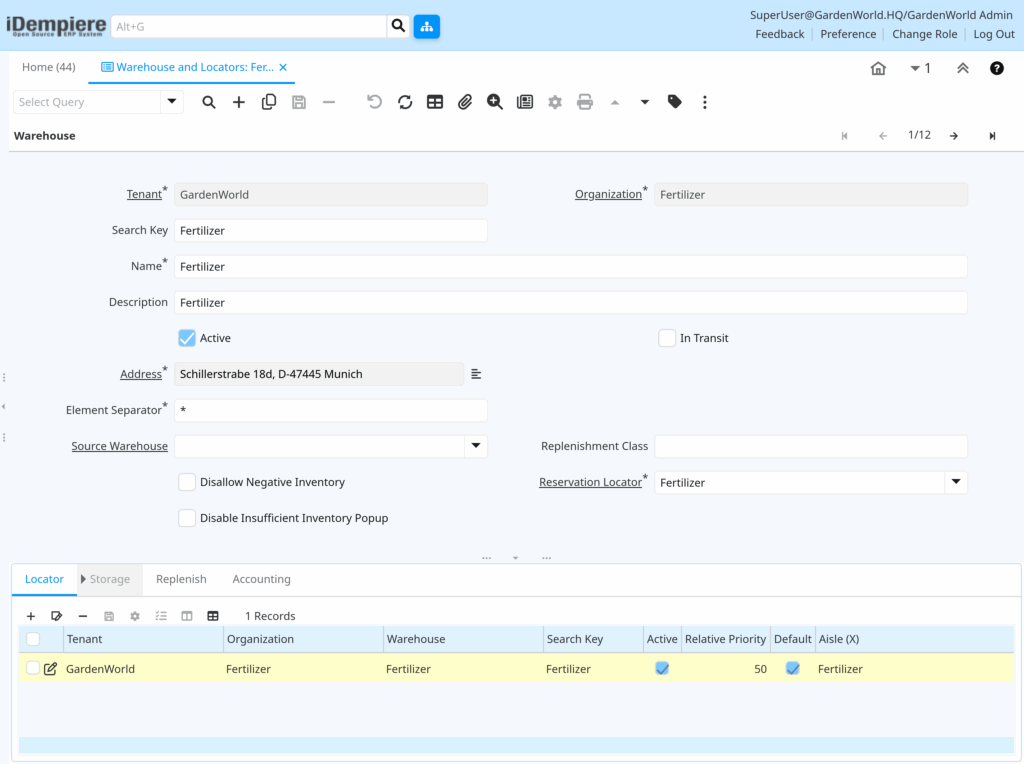Click the Log Out link
The width and height of the screenshot is (1024, 764).
pos(994,34)
